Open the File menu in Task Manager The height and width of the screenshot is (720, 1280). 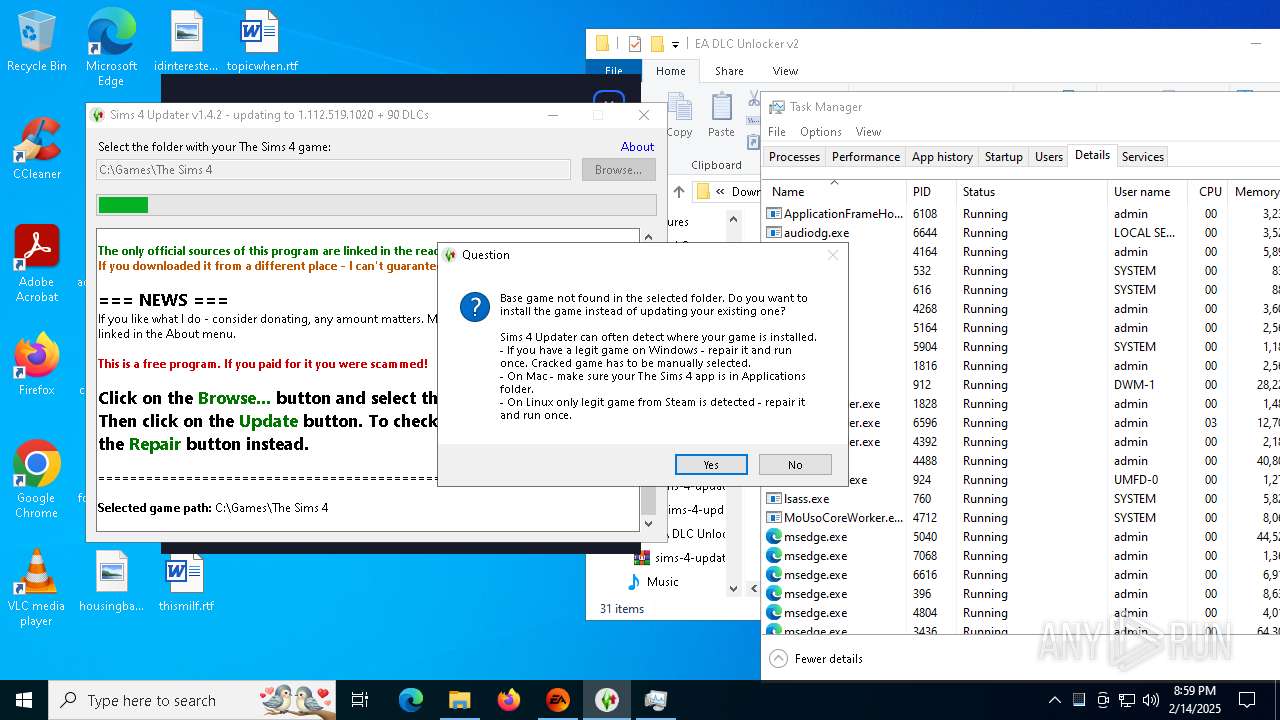777,131
